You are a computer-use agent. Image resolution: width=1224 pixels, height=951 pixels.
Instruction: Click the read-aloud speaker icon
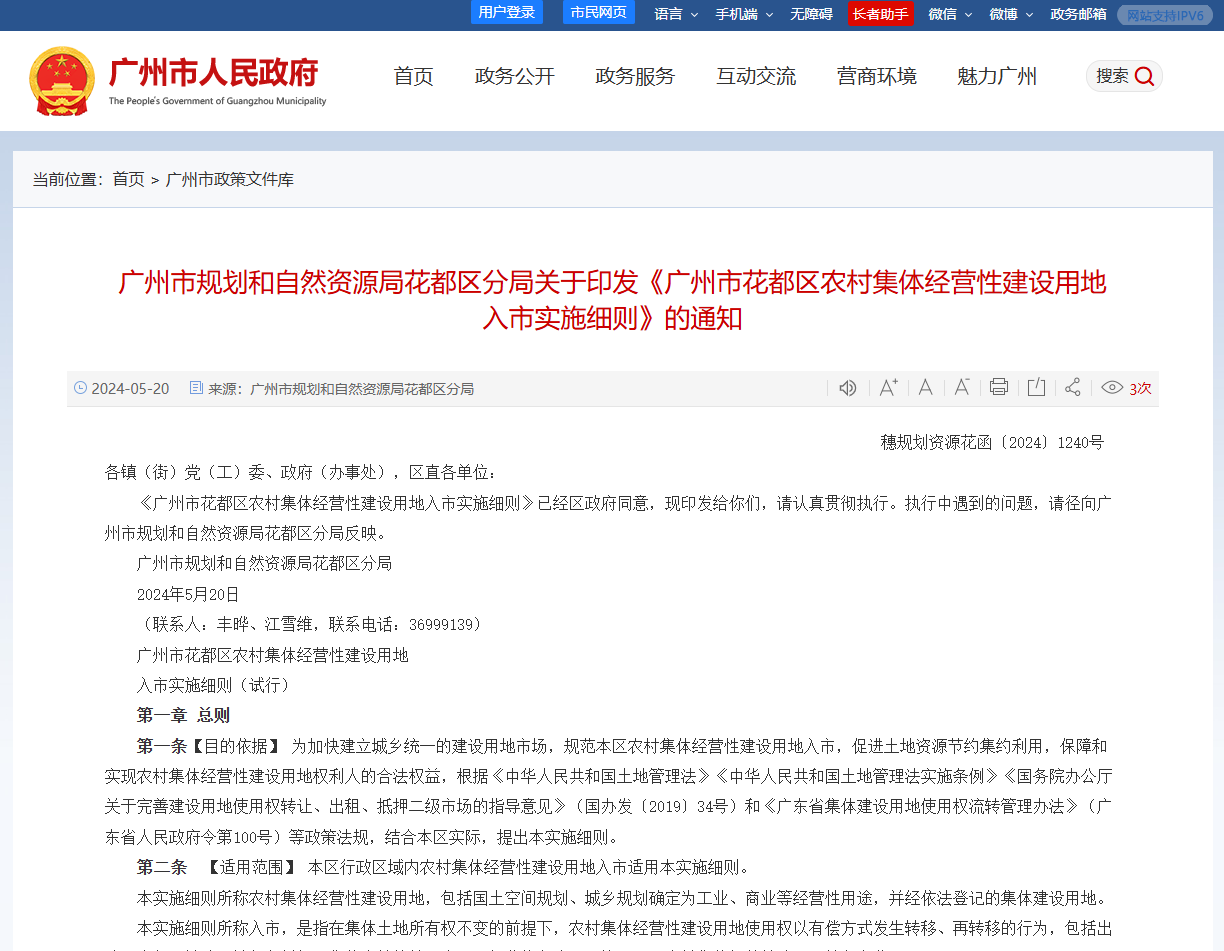pyautogui.click(x=848, y=388)
